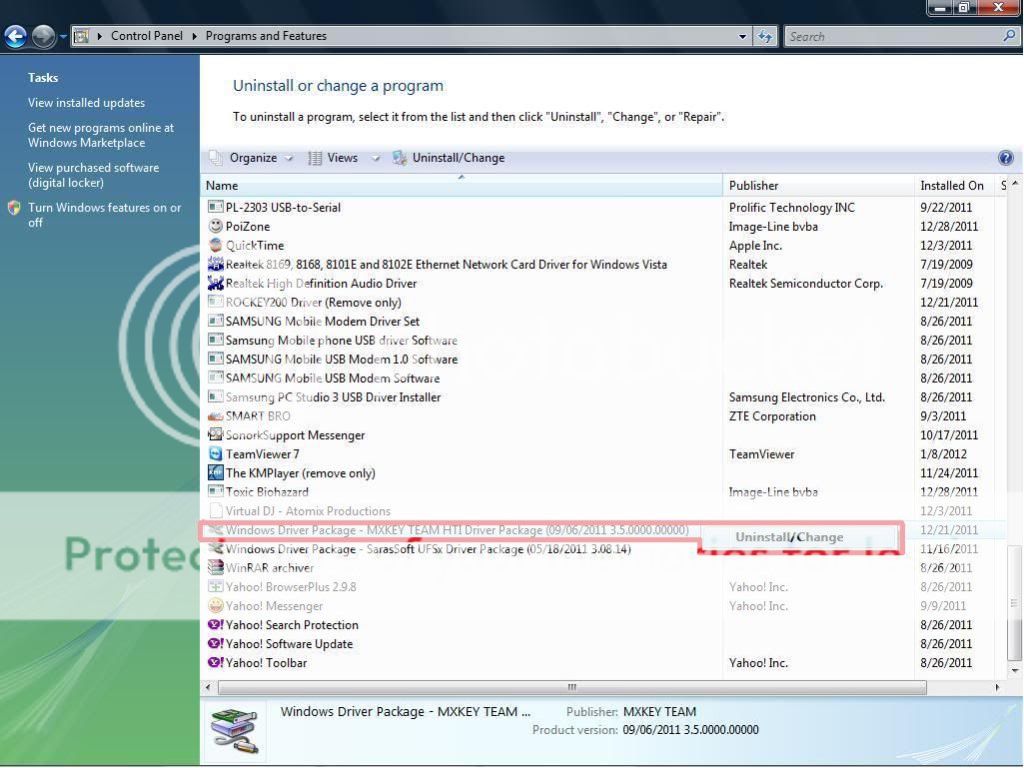Select the 'SAMSUNG Mobile USB Modem Software' entry
This screenshot has height=768, width=1024.
coord(332,378)
